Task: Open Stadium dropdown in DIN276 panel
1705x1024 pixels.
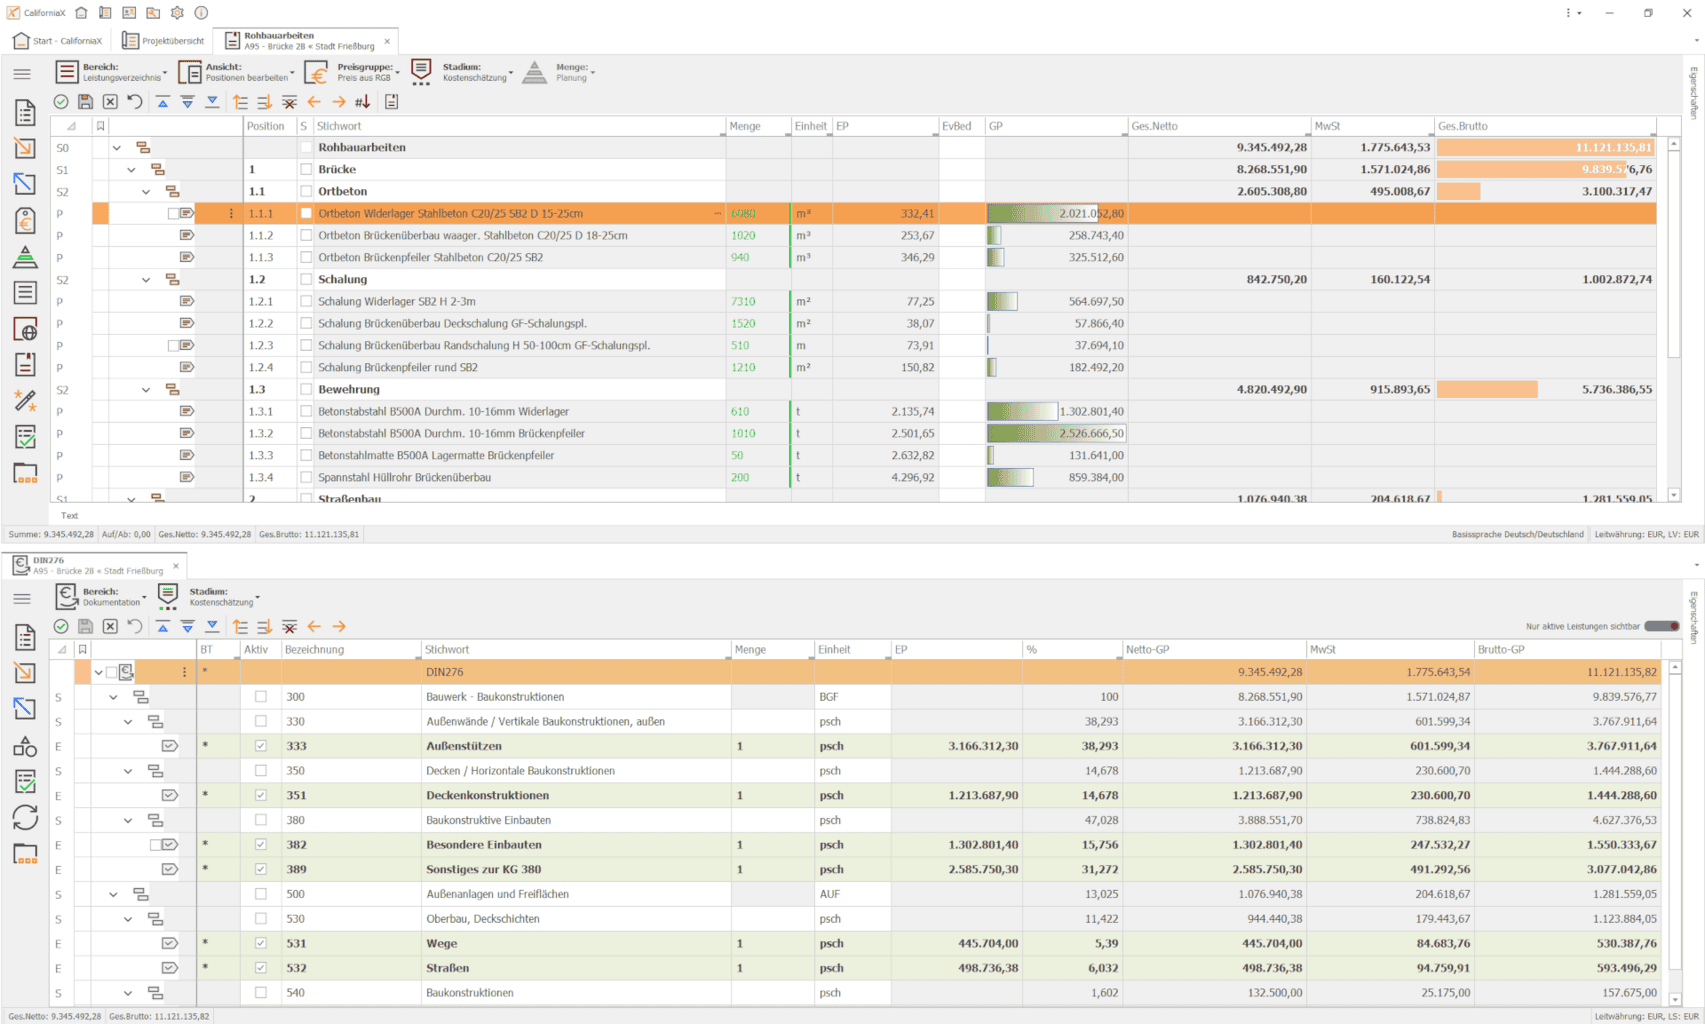Action: (210, 597)
